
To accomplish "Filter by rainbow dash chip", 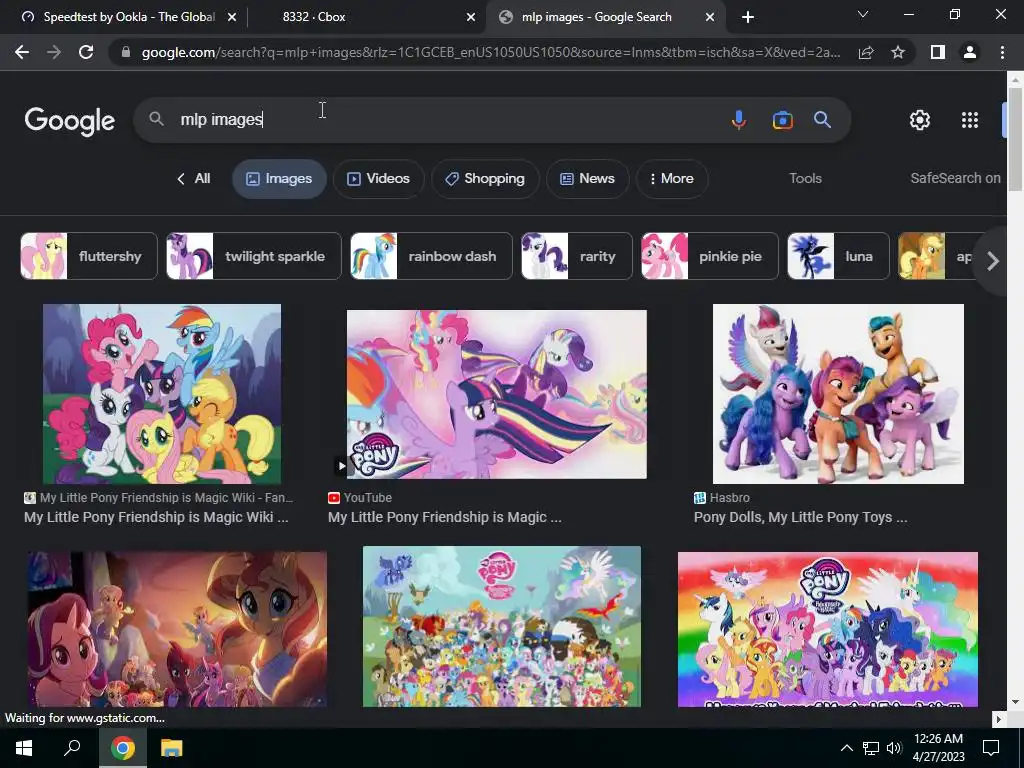I will tap(432, 256).
